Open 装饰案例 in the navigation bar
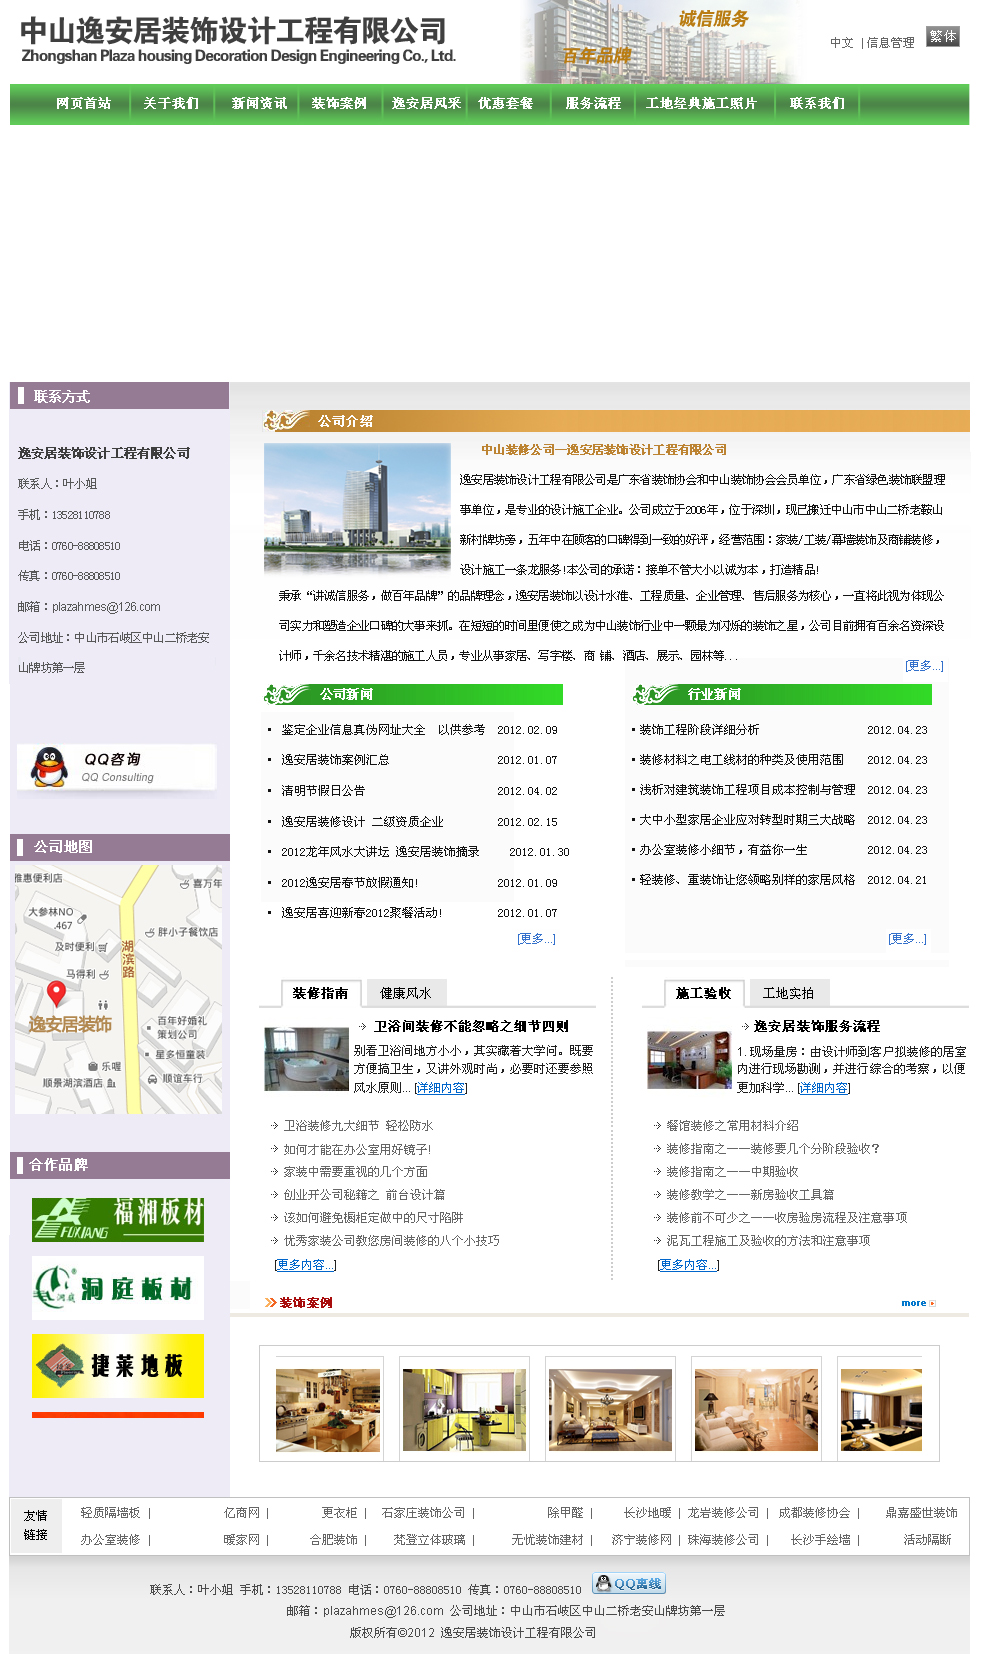The image size is (1003, 1654). point(339,104)
